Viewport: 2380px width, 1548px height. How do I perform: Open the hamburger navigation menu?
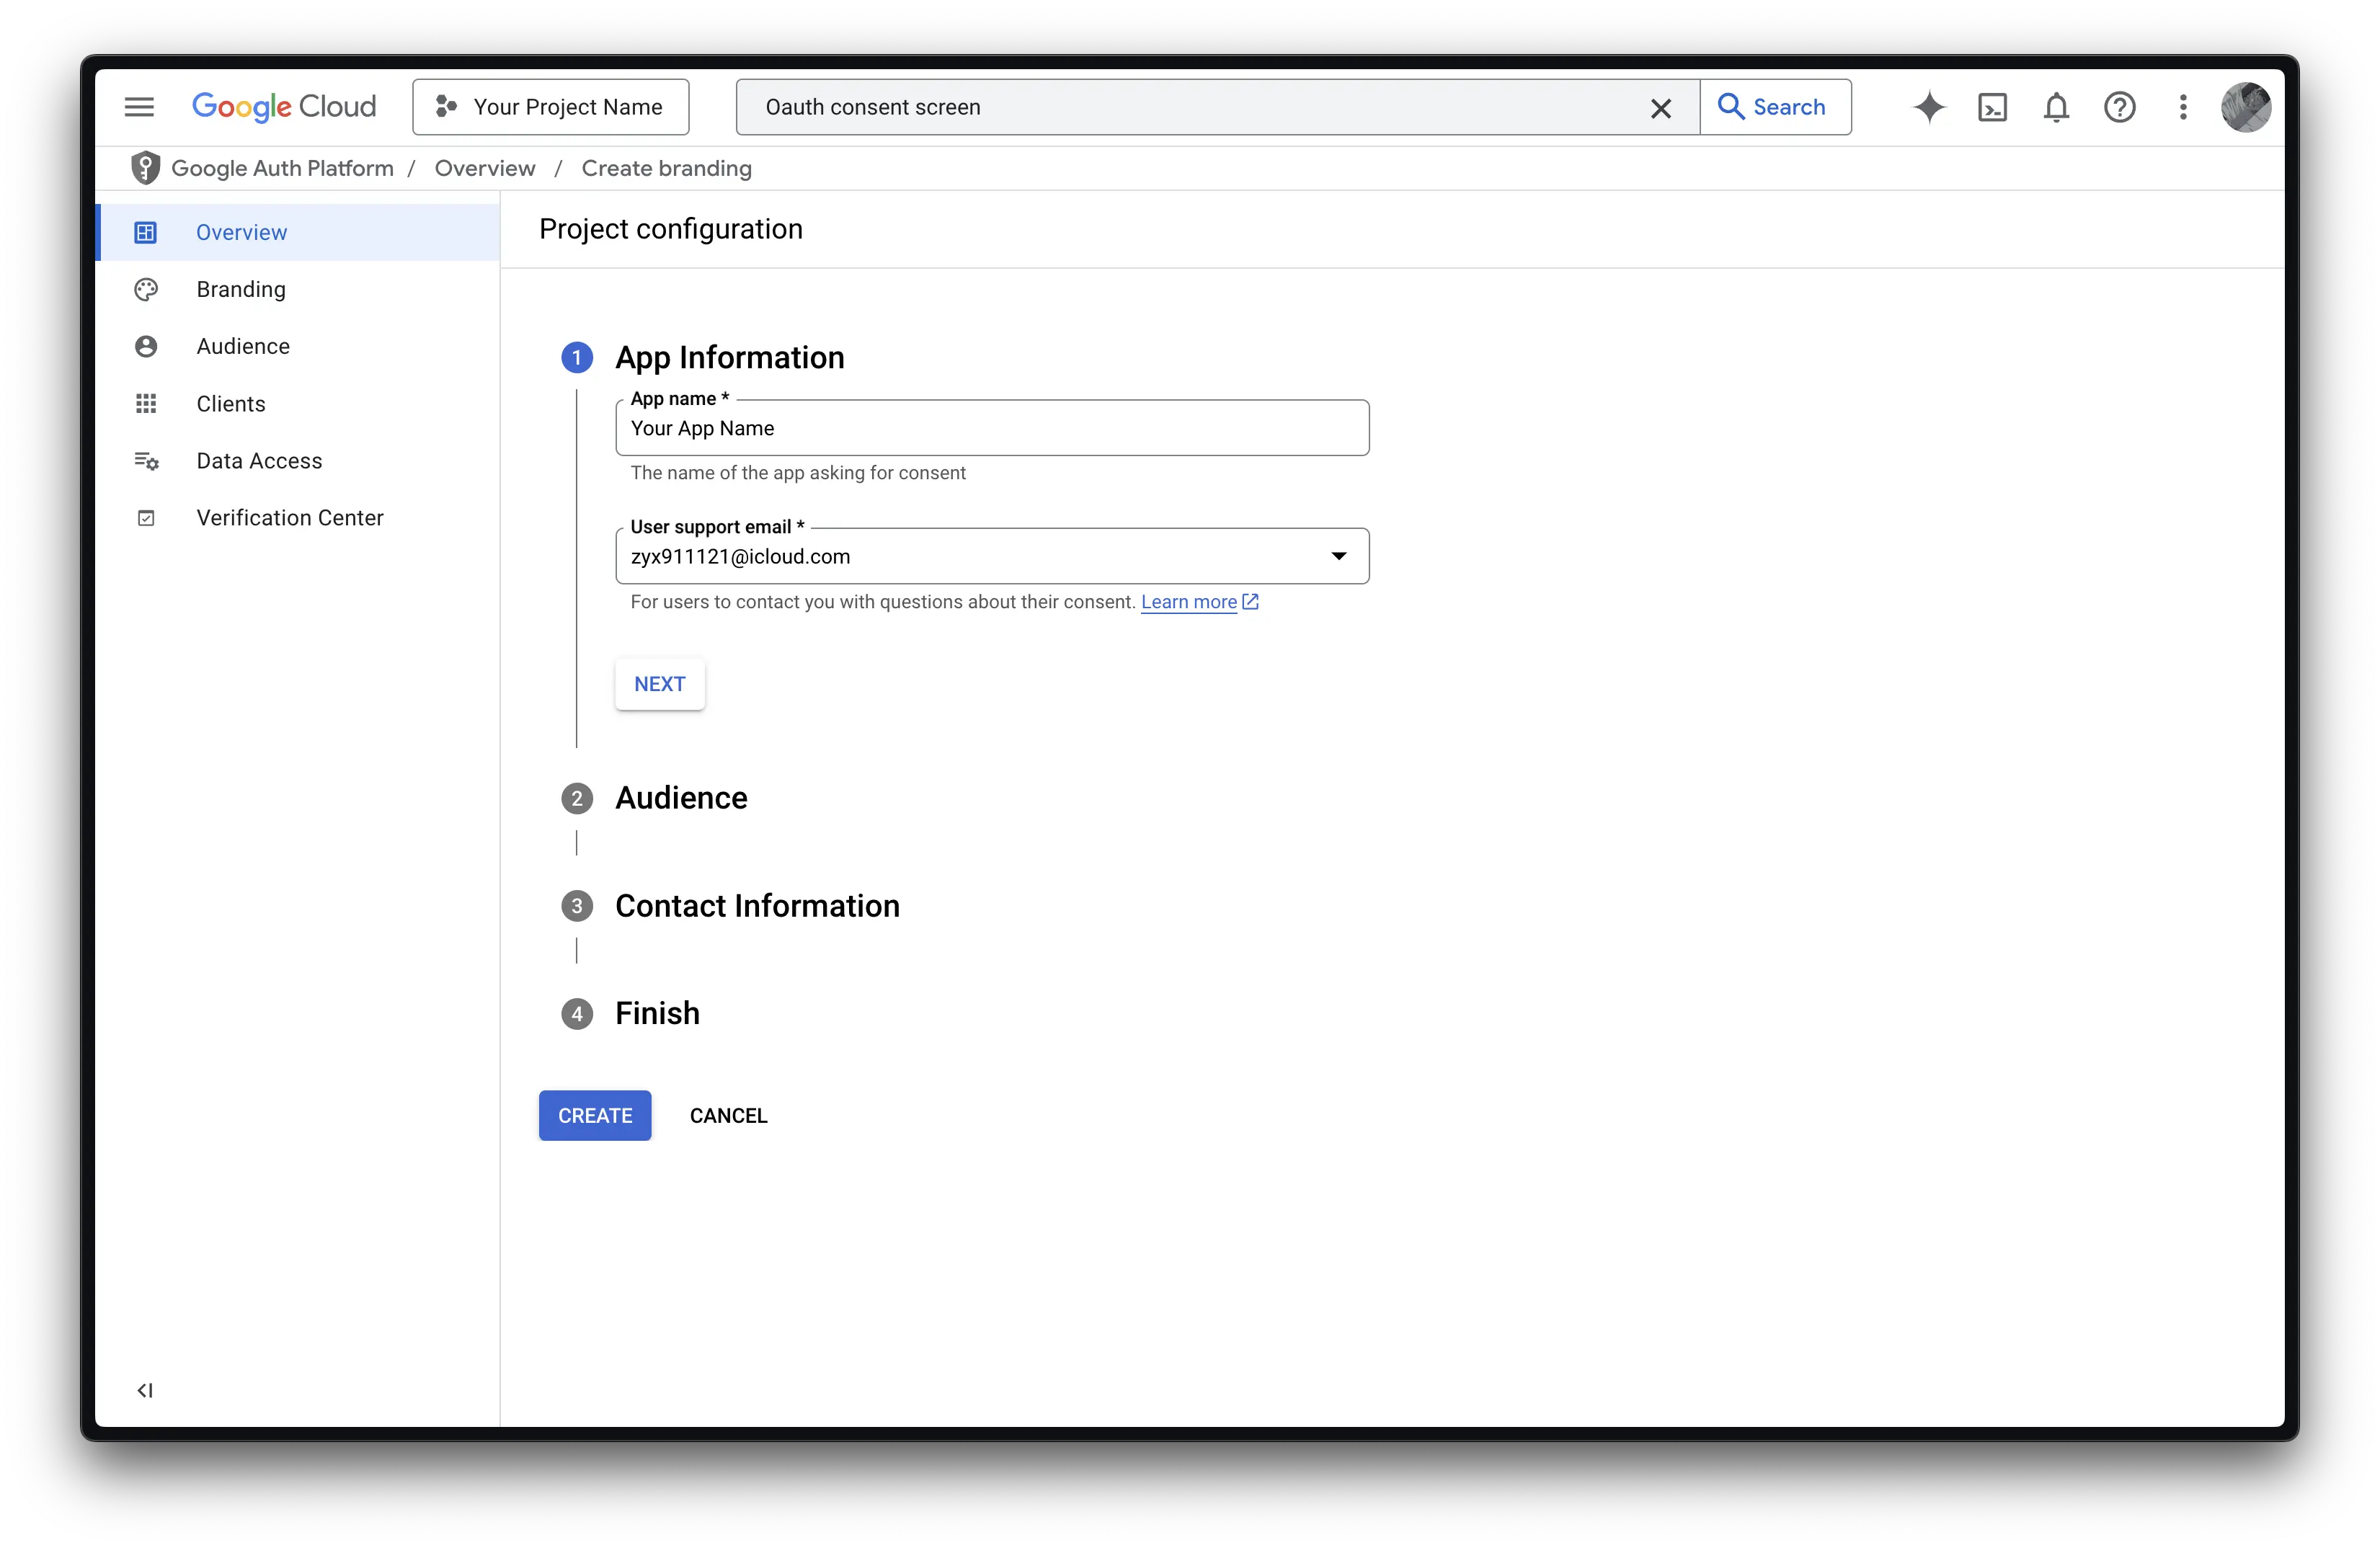point(139,107)
